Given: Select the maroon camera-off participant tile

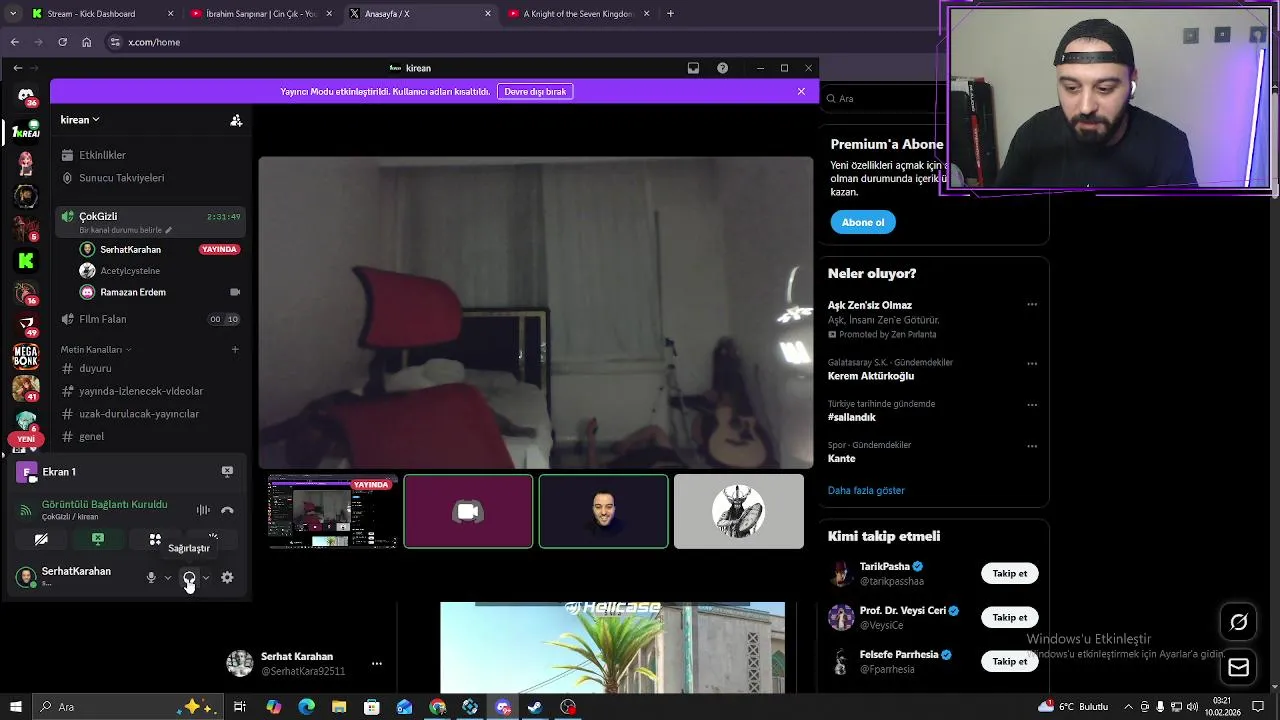Looking at the screenshot, I should pos(468,512).
